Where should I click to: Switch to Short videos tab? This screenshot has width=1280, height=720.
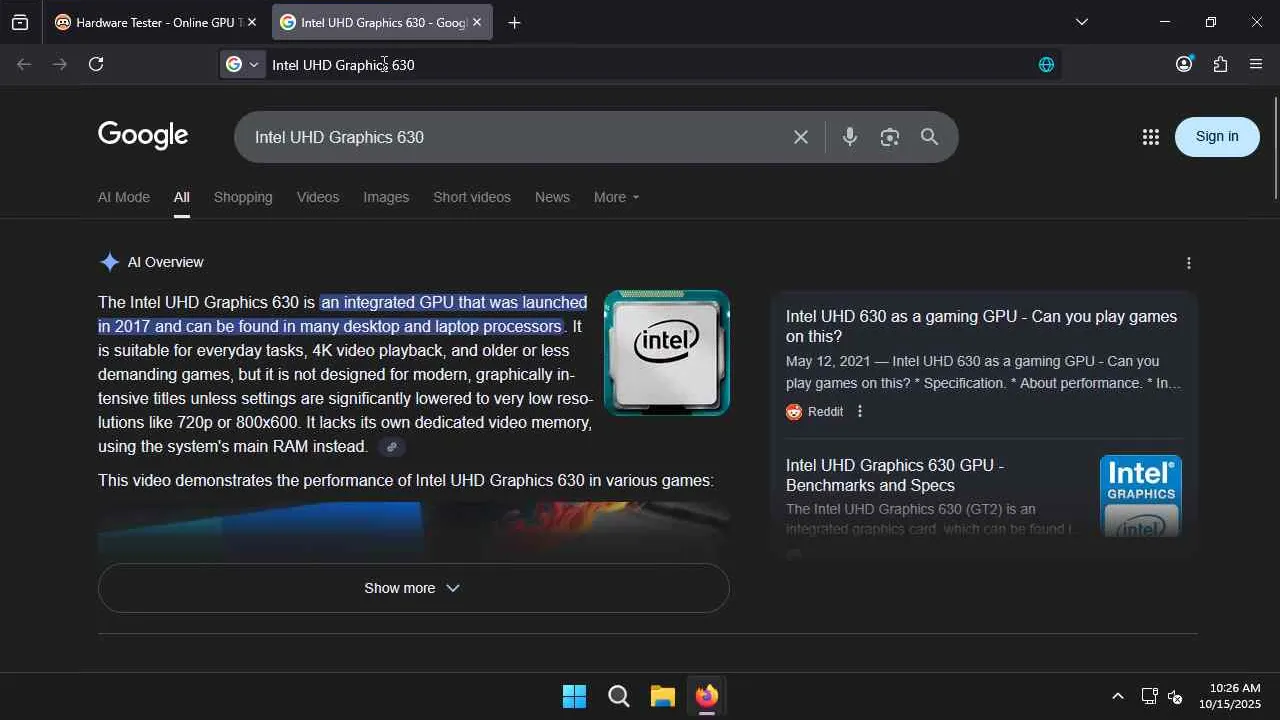point(472,197)
